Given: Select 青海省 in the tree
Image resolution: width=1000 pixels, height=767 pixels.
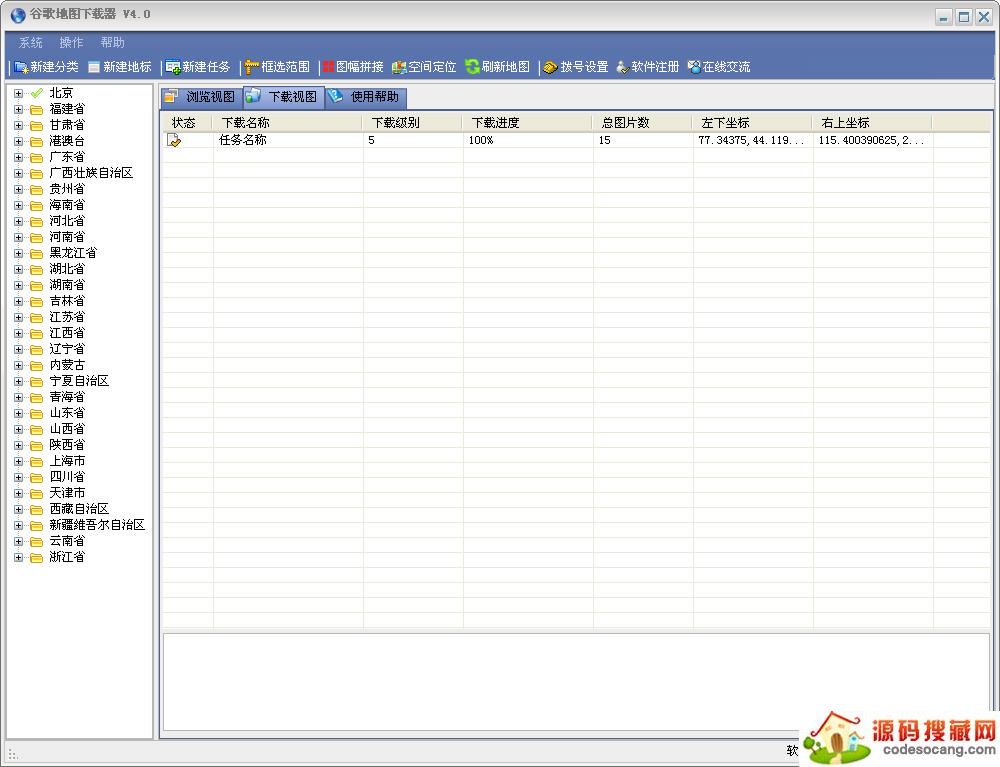Looking at the screenshot, I should tap(67, 397).
